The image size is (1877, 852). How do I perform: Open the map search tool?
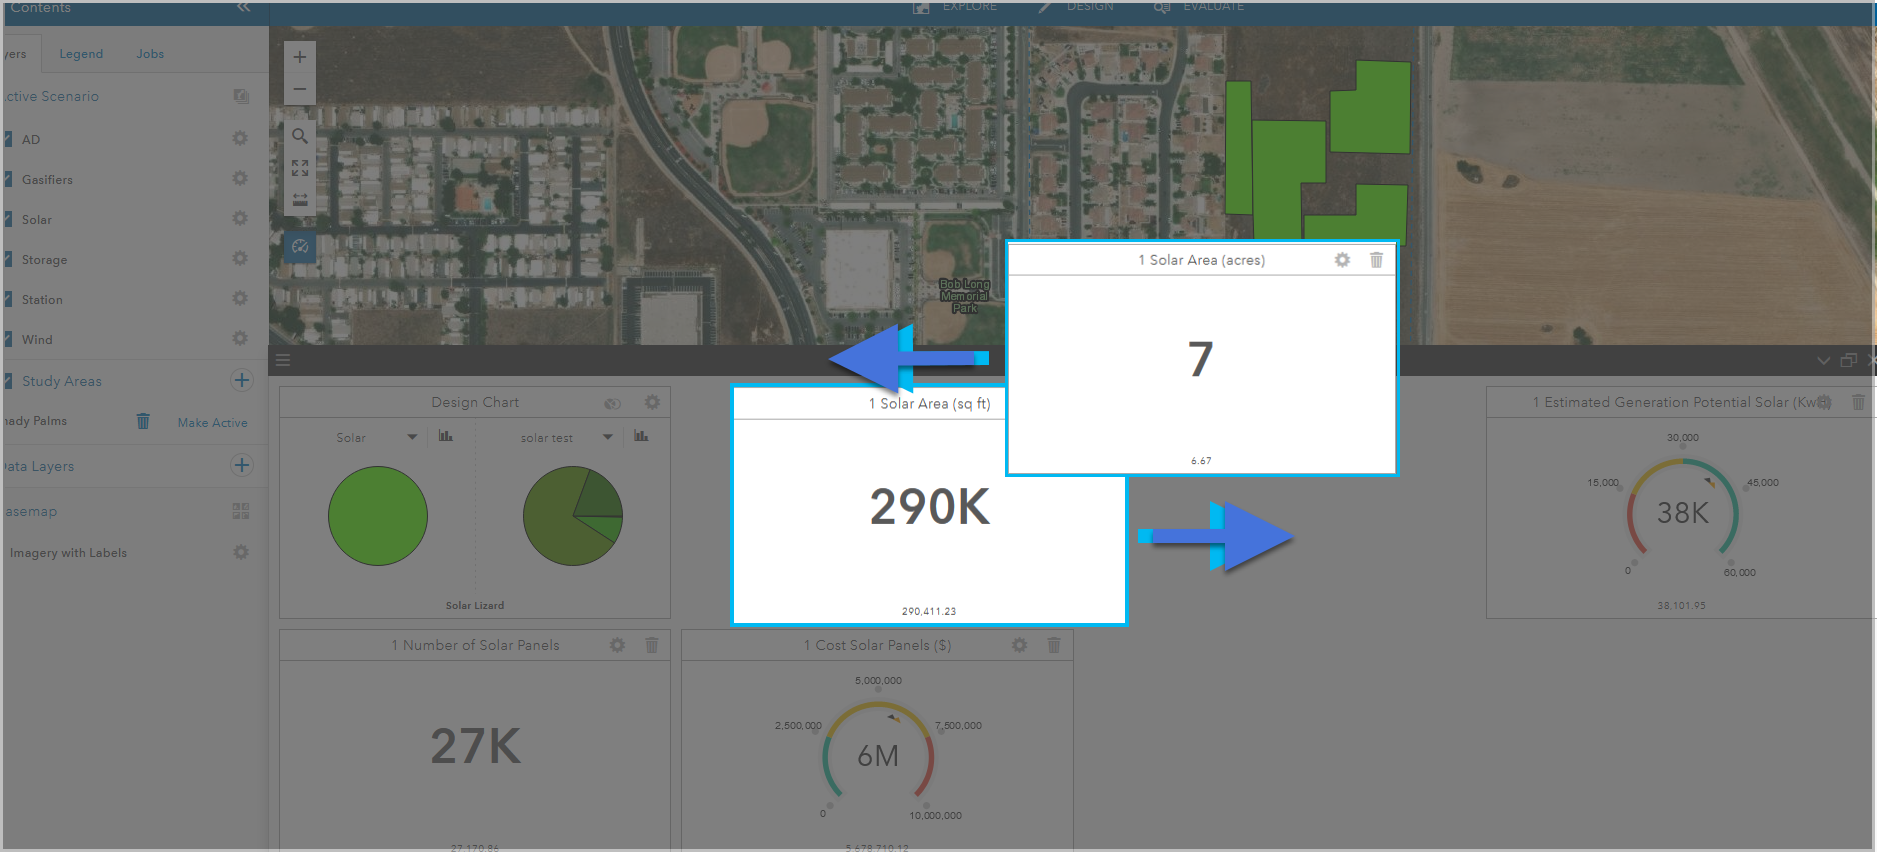coord(300,136)
